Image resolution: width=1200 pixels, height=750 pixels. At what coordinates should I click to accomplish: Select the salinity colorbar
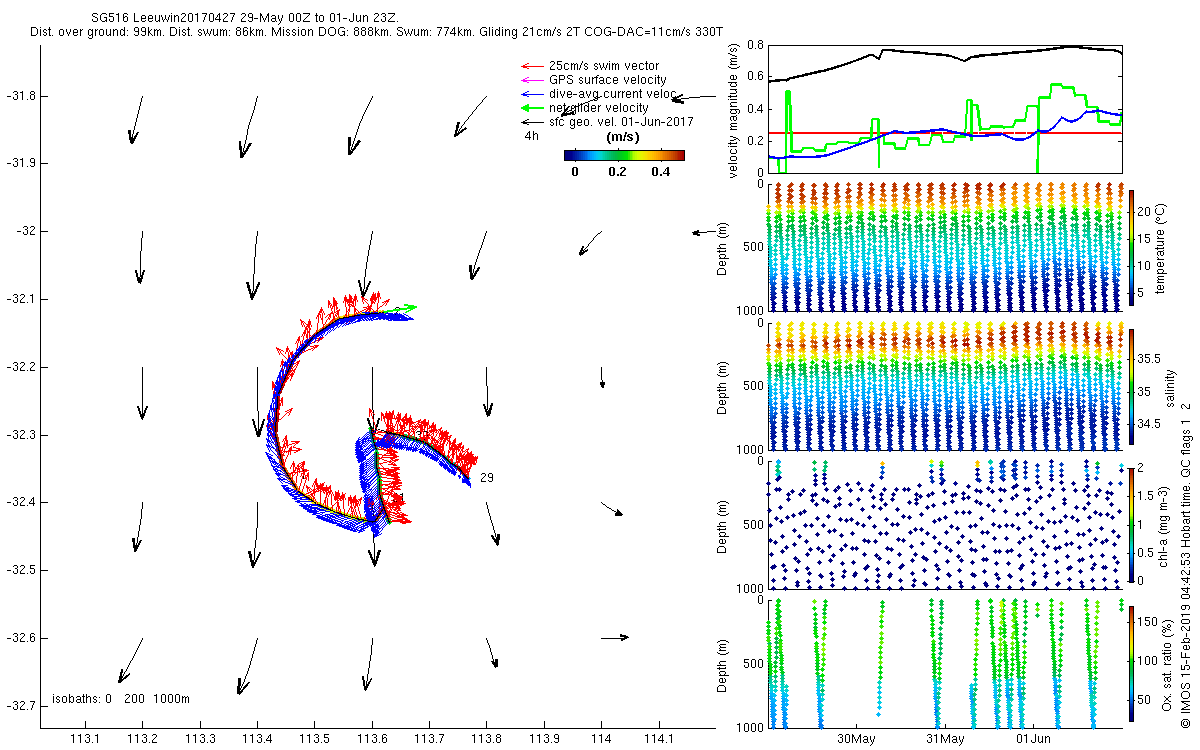point(1133,385)
